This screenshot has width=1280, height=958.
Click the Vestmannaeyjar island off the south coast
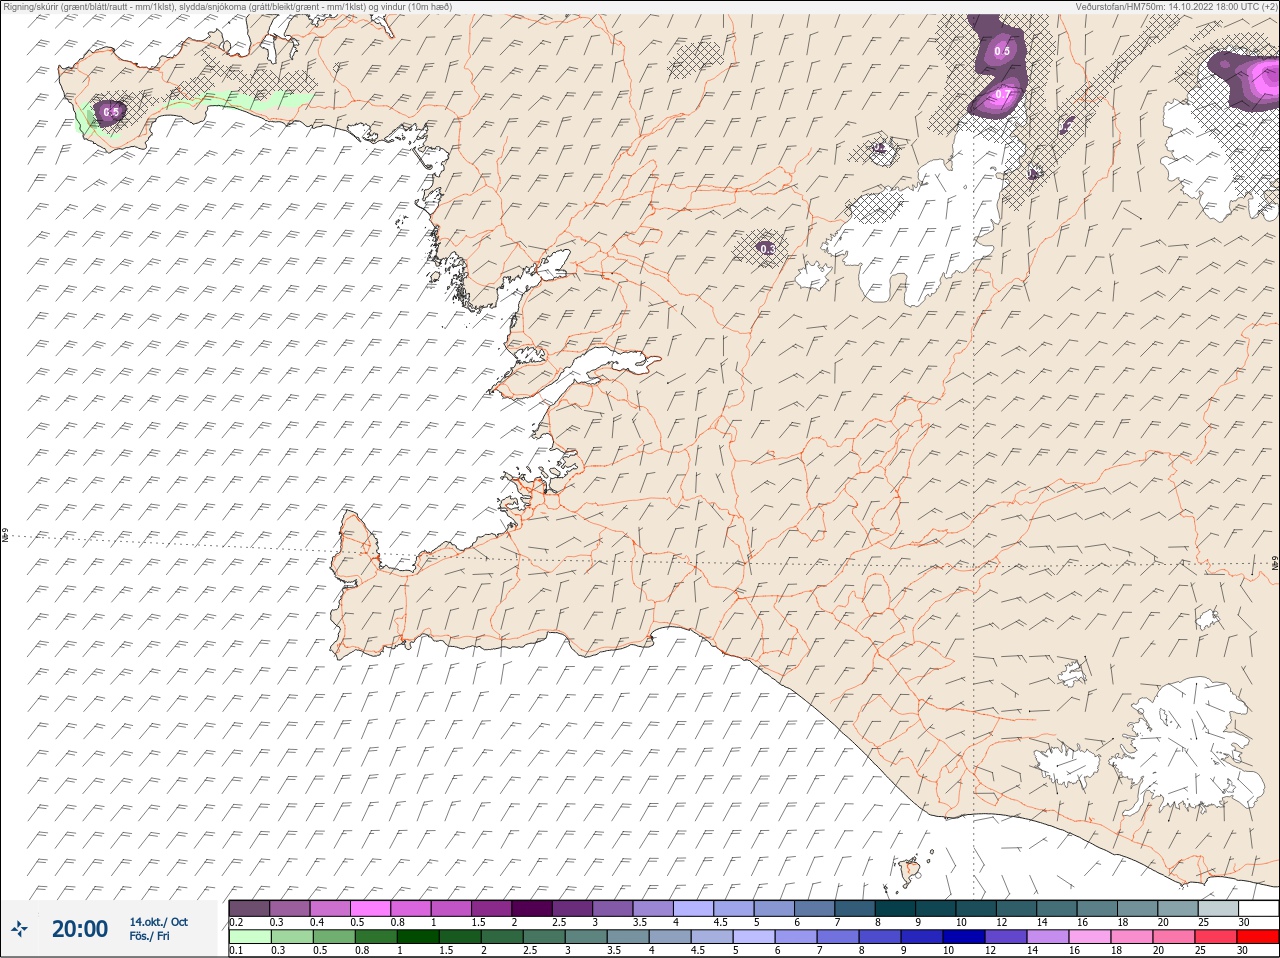911,871
